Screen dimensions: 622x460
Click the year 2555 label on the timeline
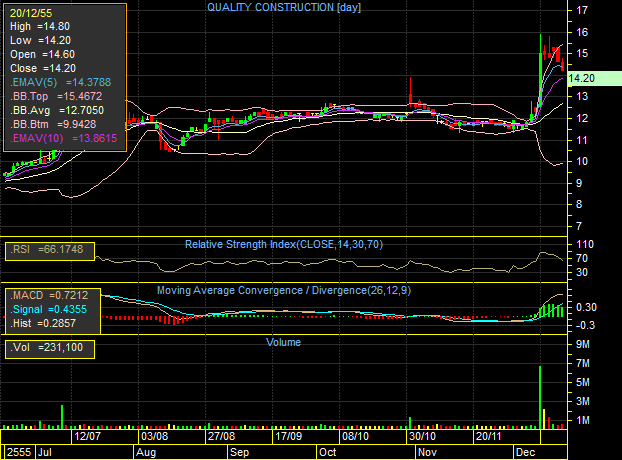[x=19, y=452]
